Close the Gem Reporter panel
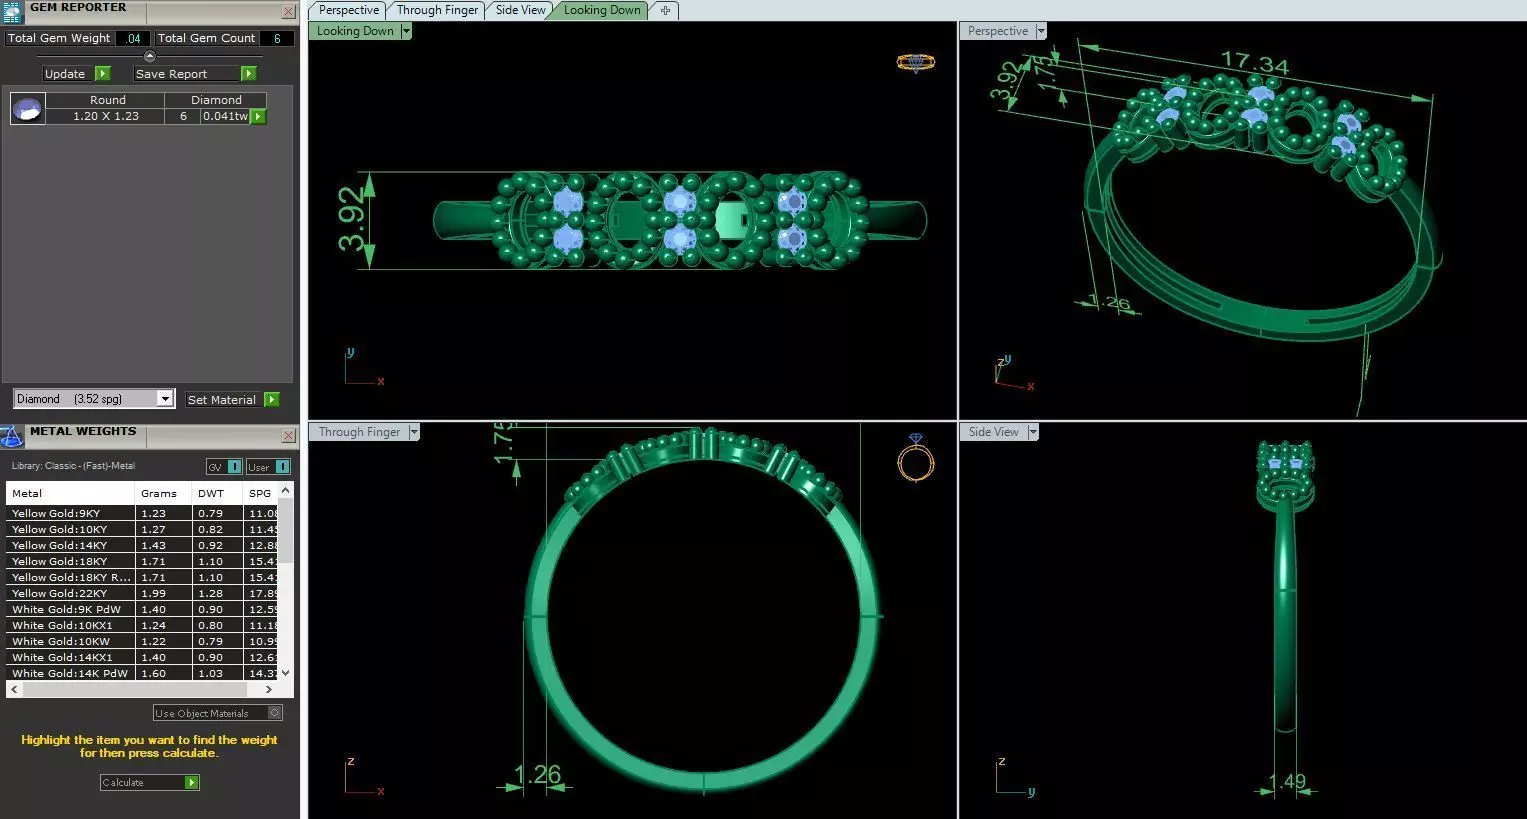Screen dimensions: 1527x819 pyautogui.click(x=288, y=12)
